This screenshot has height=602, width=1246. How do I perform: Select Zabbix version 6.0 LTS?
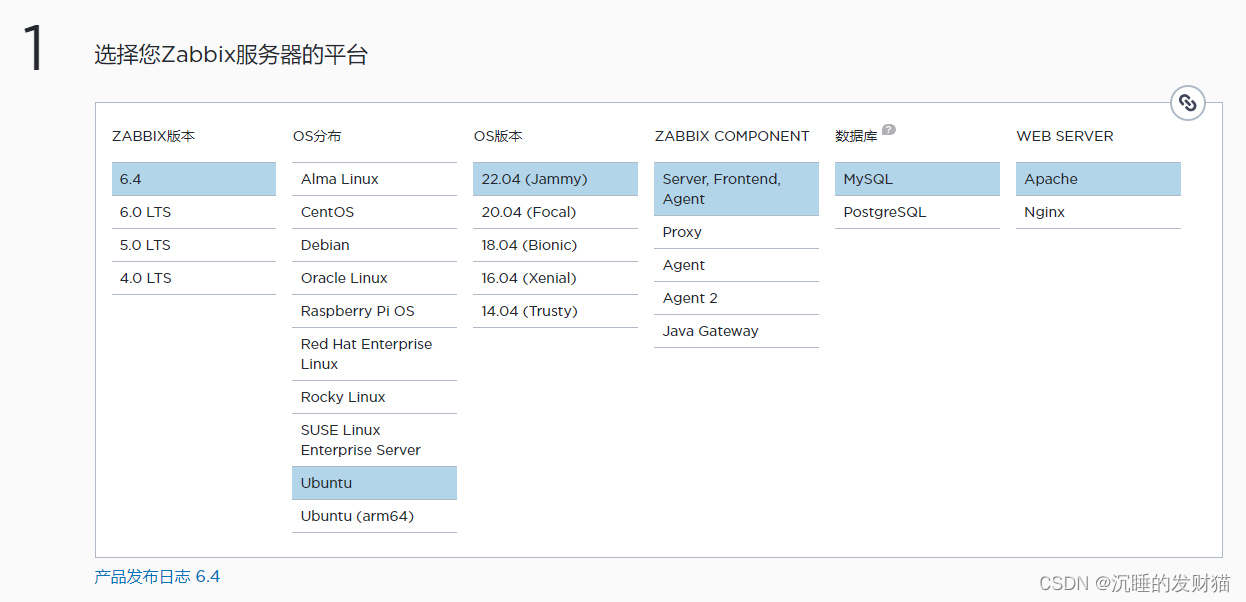(194, 212)
